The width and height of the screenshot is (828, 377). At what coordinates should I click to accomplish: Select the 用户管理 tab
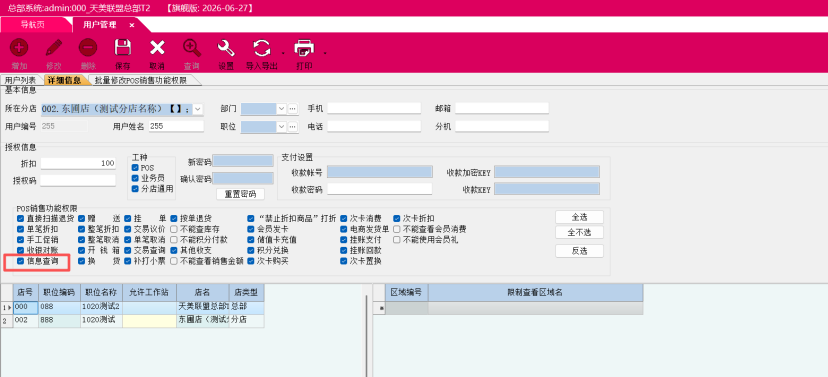click(99, 25)
